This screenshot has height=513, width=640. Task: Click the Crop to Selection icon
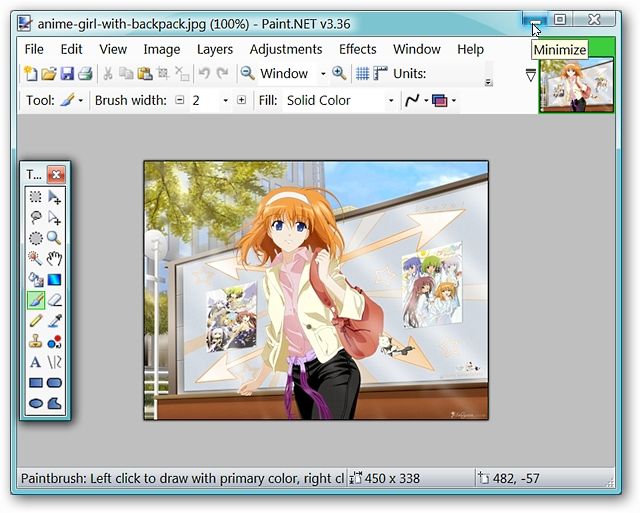pos(163,74)
